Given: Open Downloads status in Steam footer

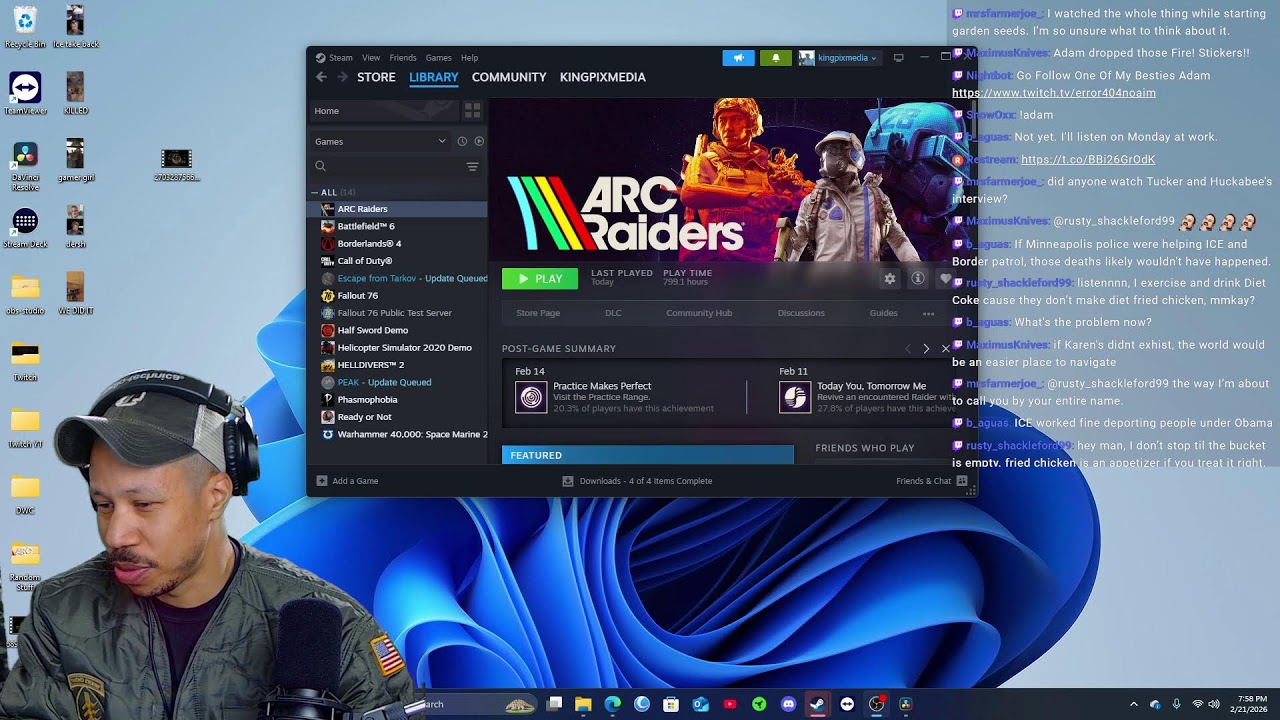Looking at the screenshot, I should coord(637,481).
